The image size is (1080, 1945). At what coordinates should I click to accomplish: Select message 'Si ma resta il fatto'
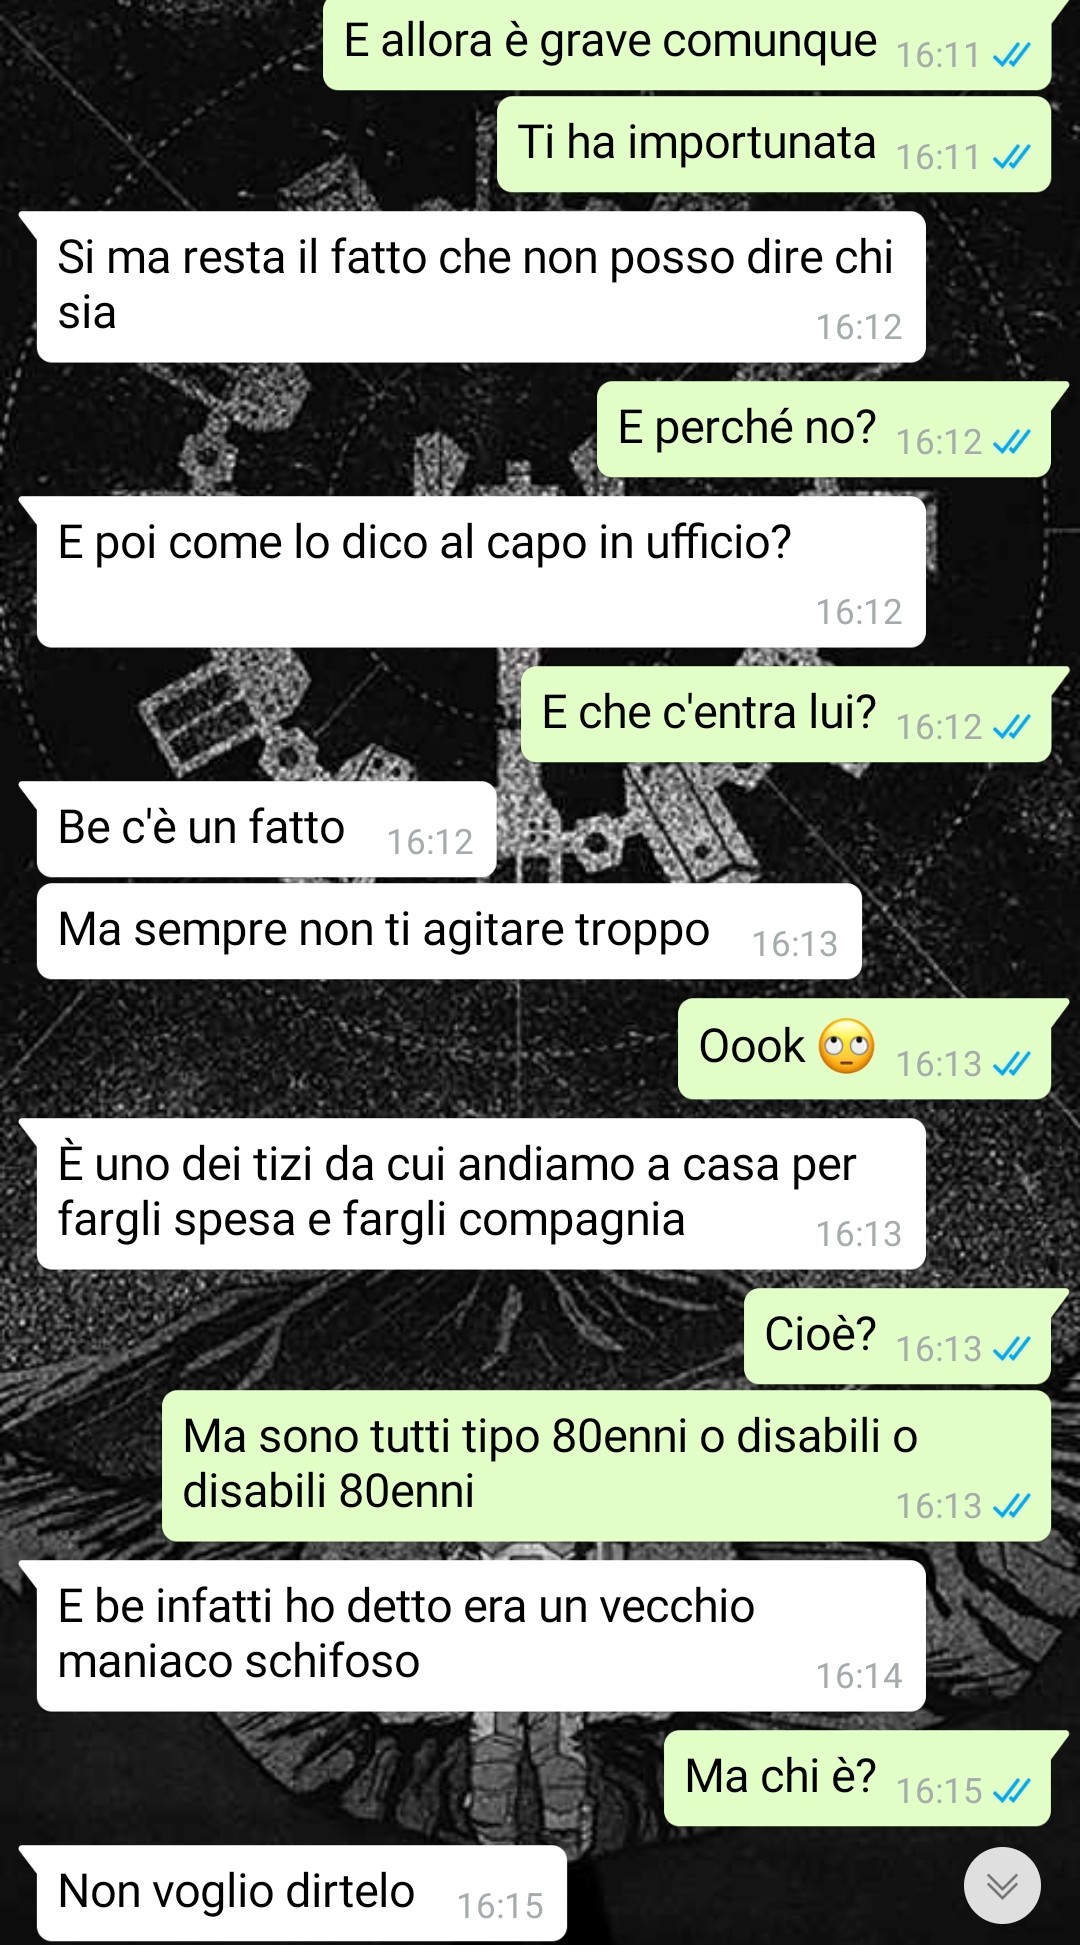pos(480,287)
